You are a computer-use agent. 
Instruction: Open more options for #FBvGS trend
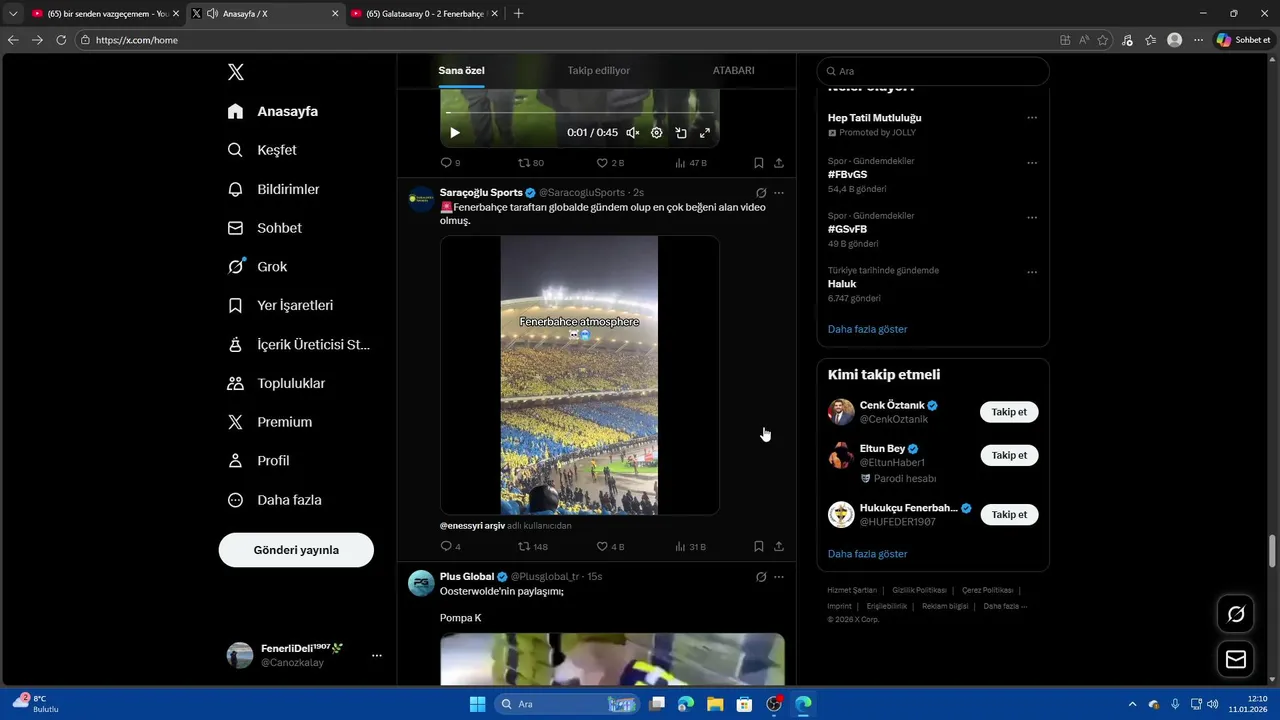point(1032,163)
